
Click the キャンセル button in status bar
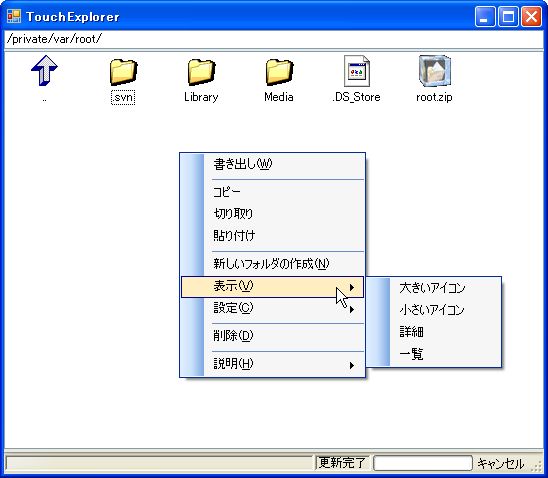point(500,464)
